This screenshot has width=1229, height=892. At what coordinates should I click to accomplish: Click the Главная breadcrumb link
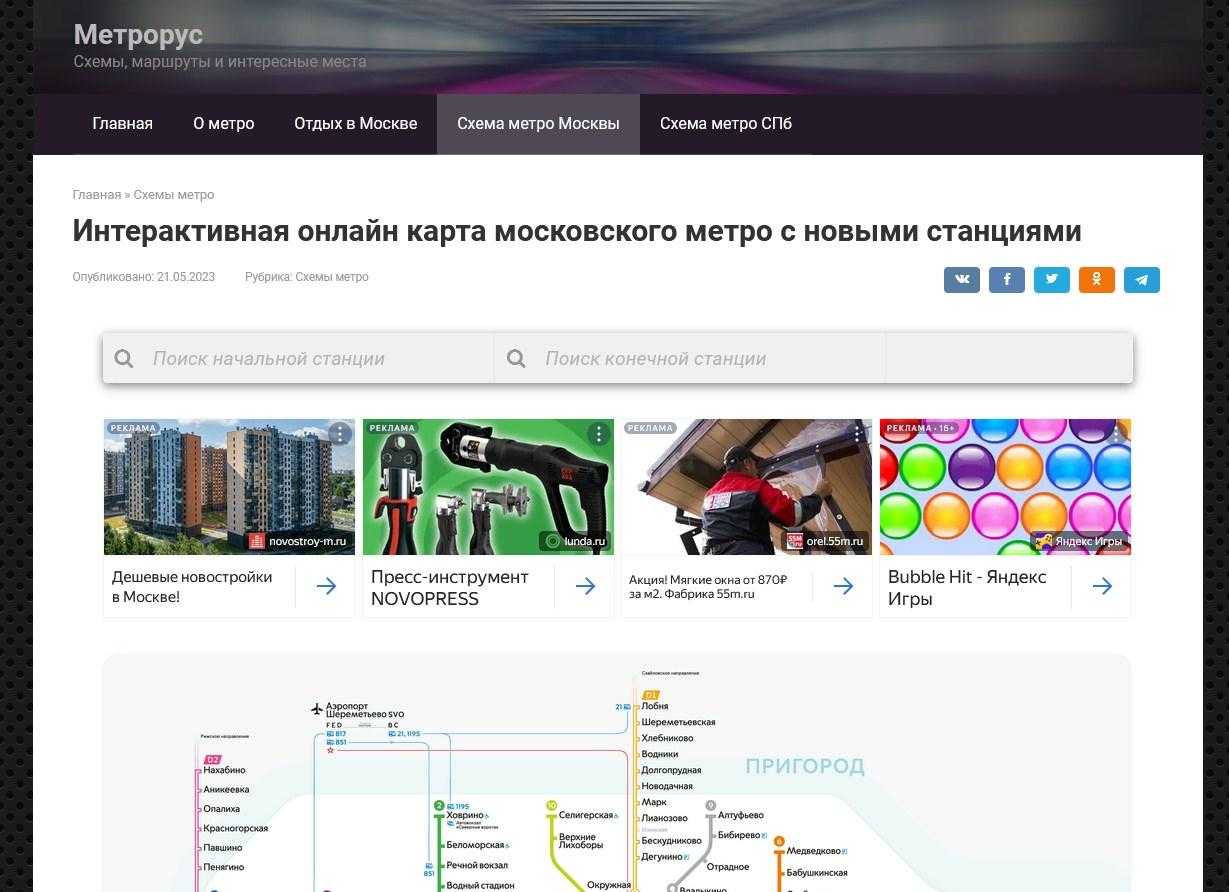[x=96, y=195]
